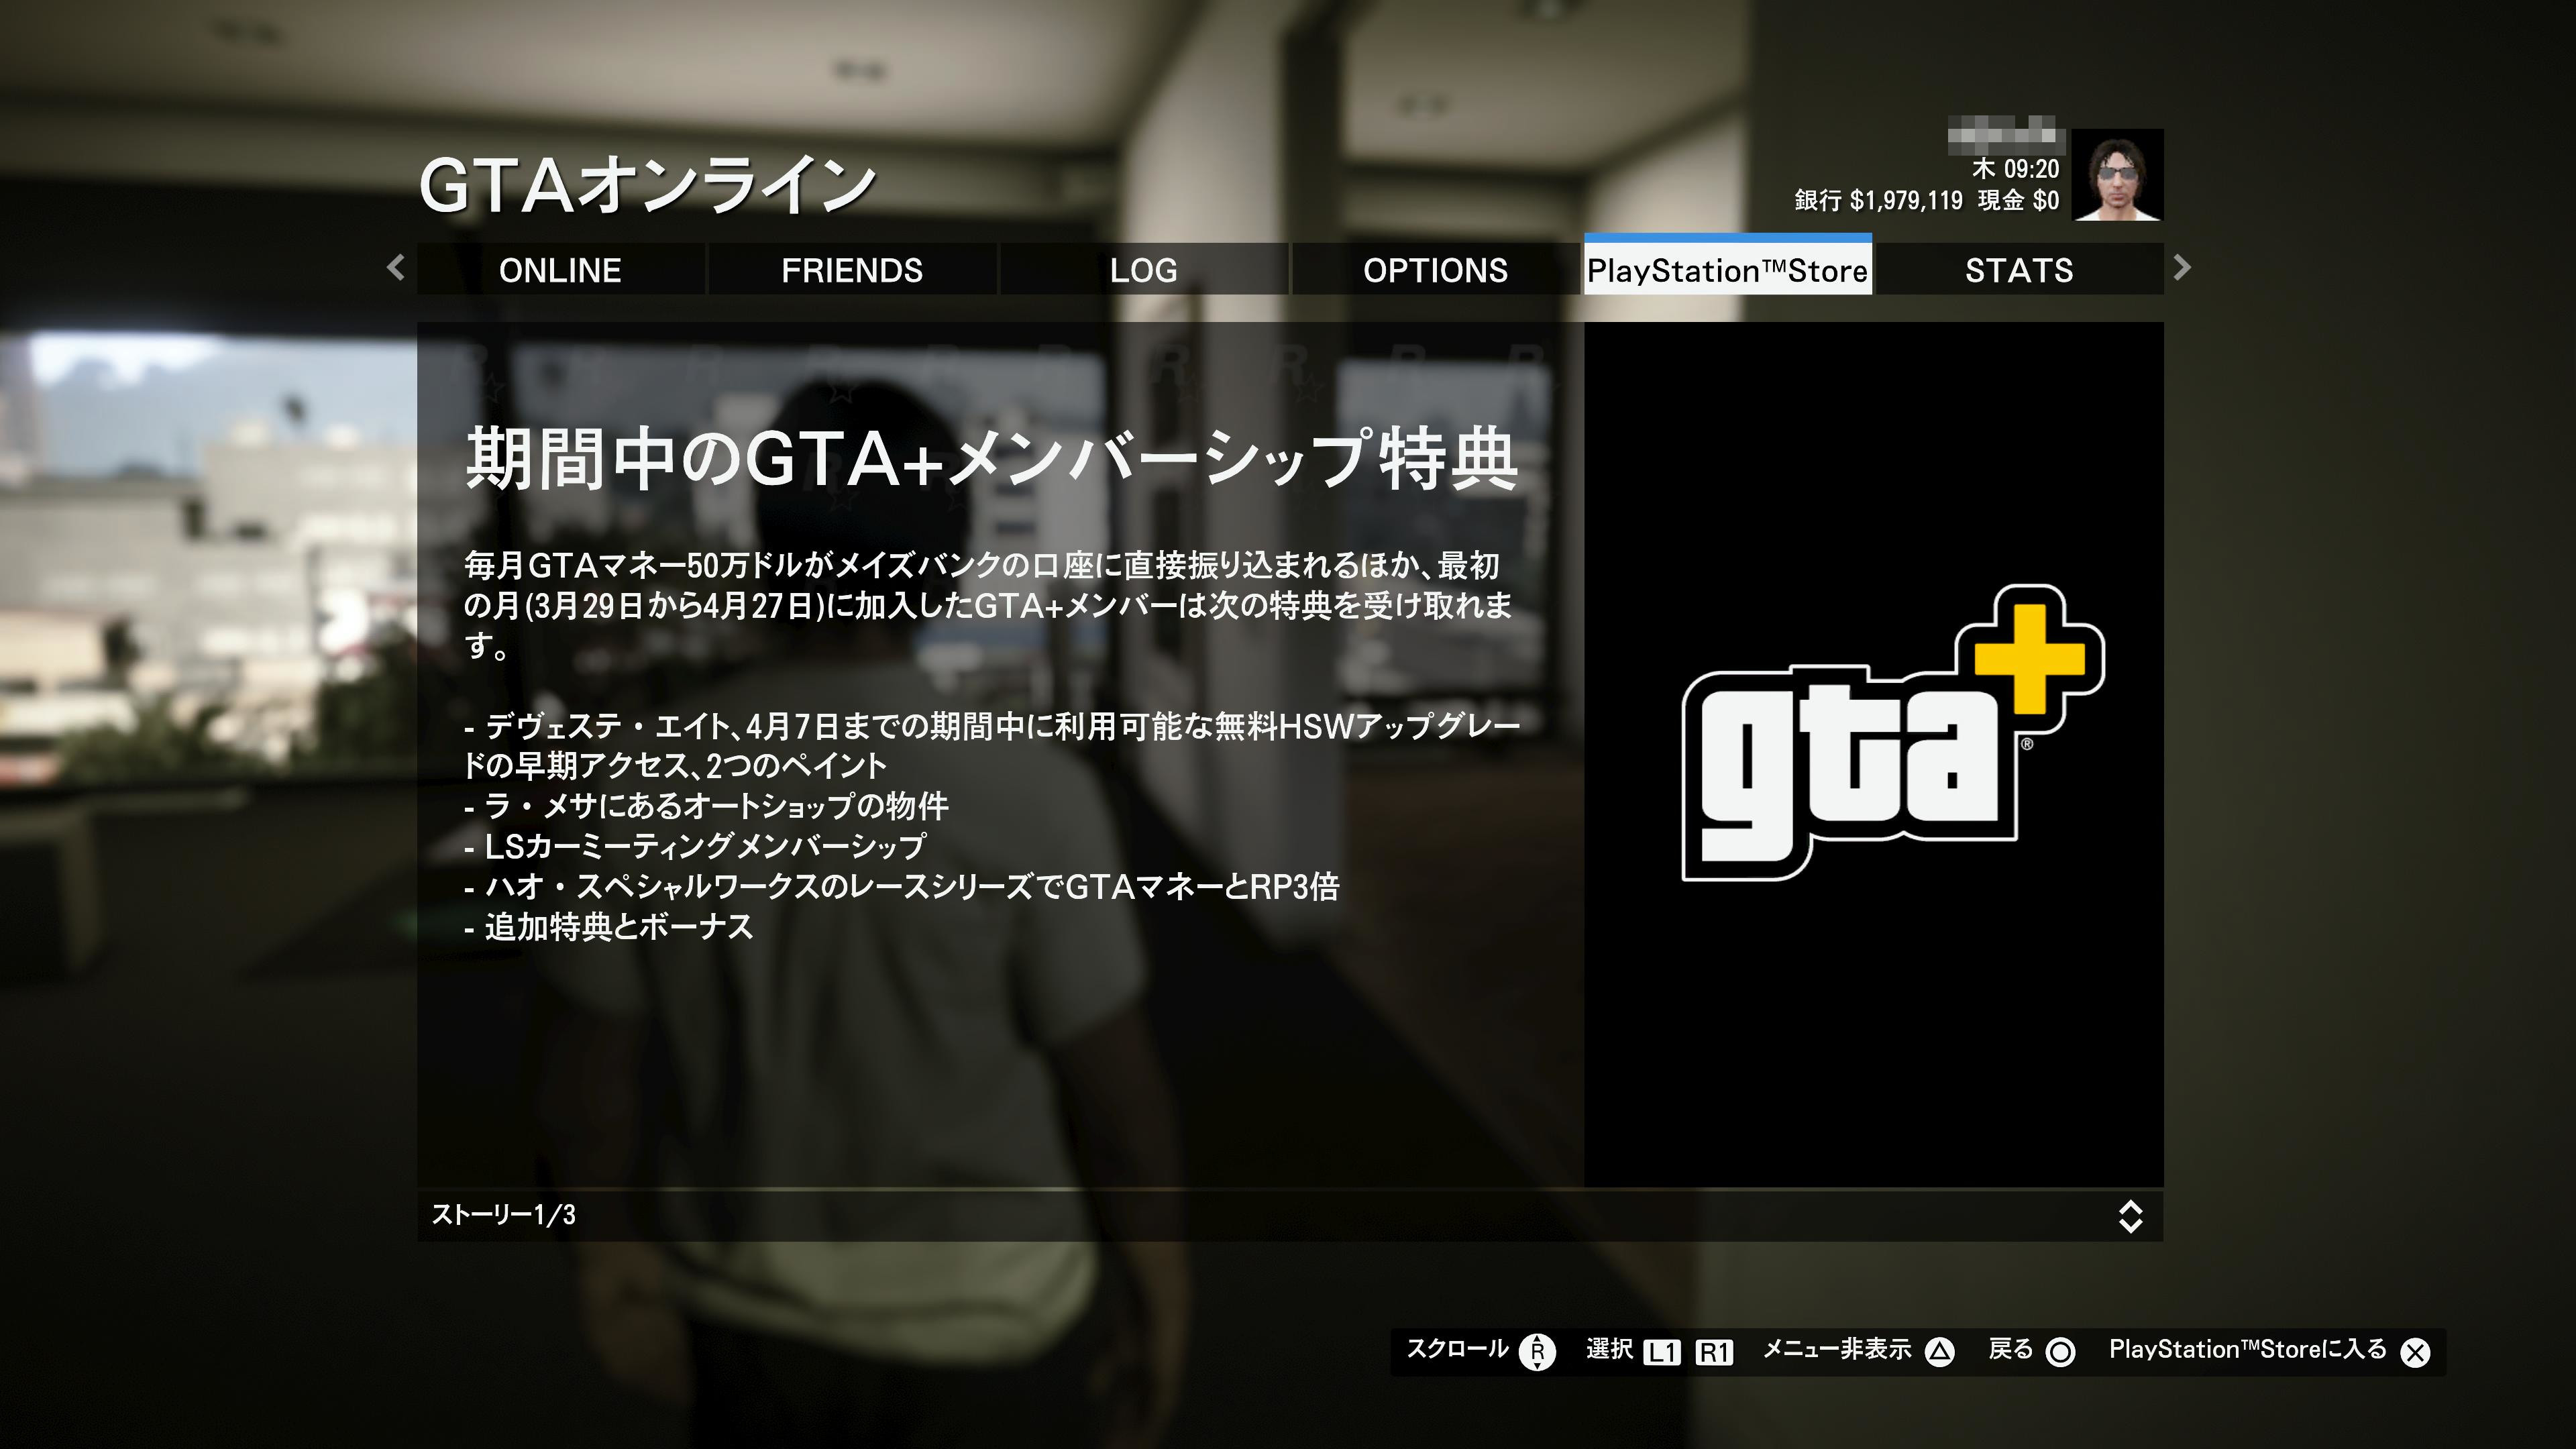Open the STATS tab

tap(2019, 269)
